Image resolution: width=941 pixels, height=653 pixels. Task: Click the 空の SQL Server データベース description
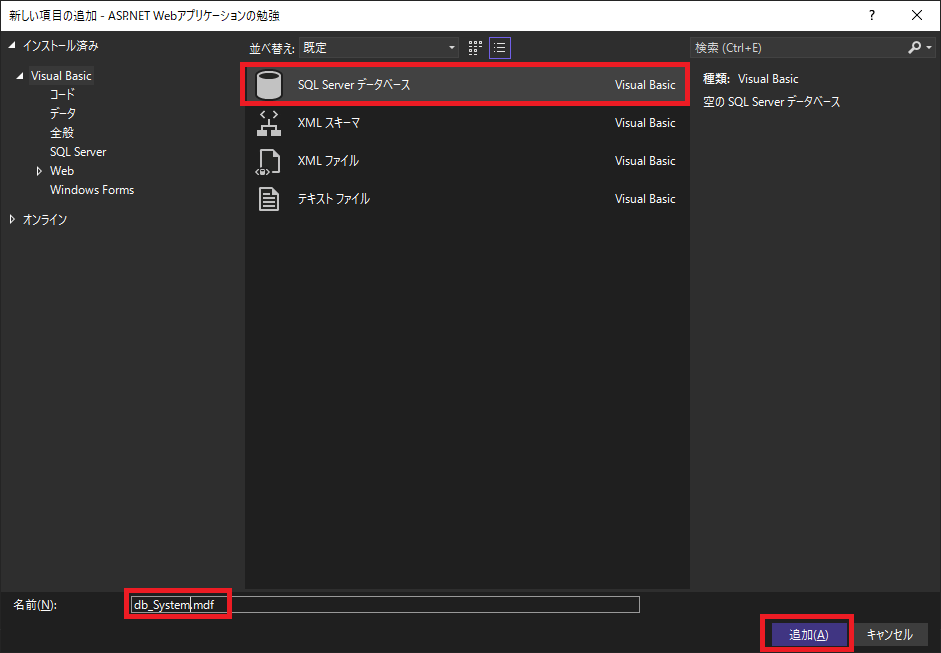pyautogui.click(x=771, y=102)
